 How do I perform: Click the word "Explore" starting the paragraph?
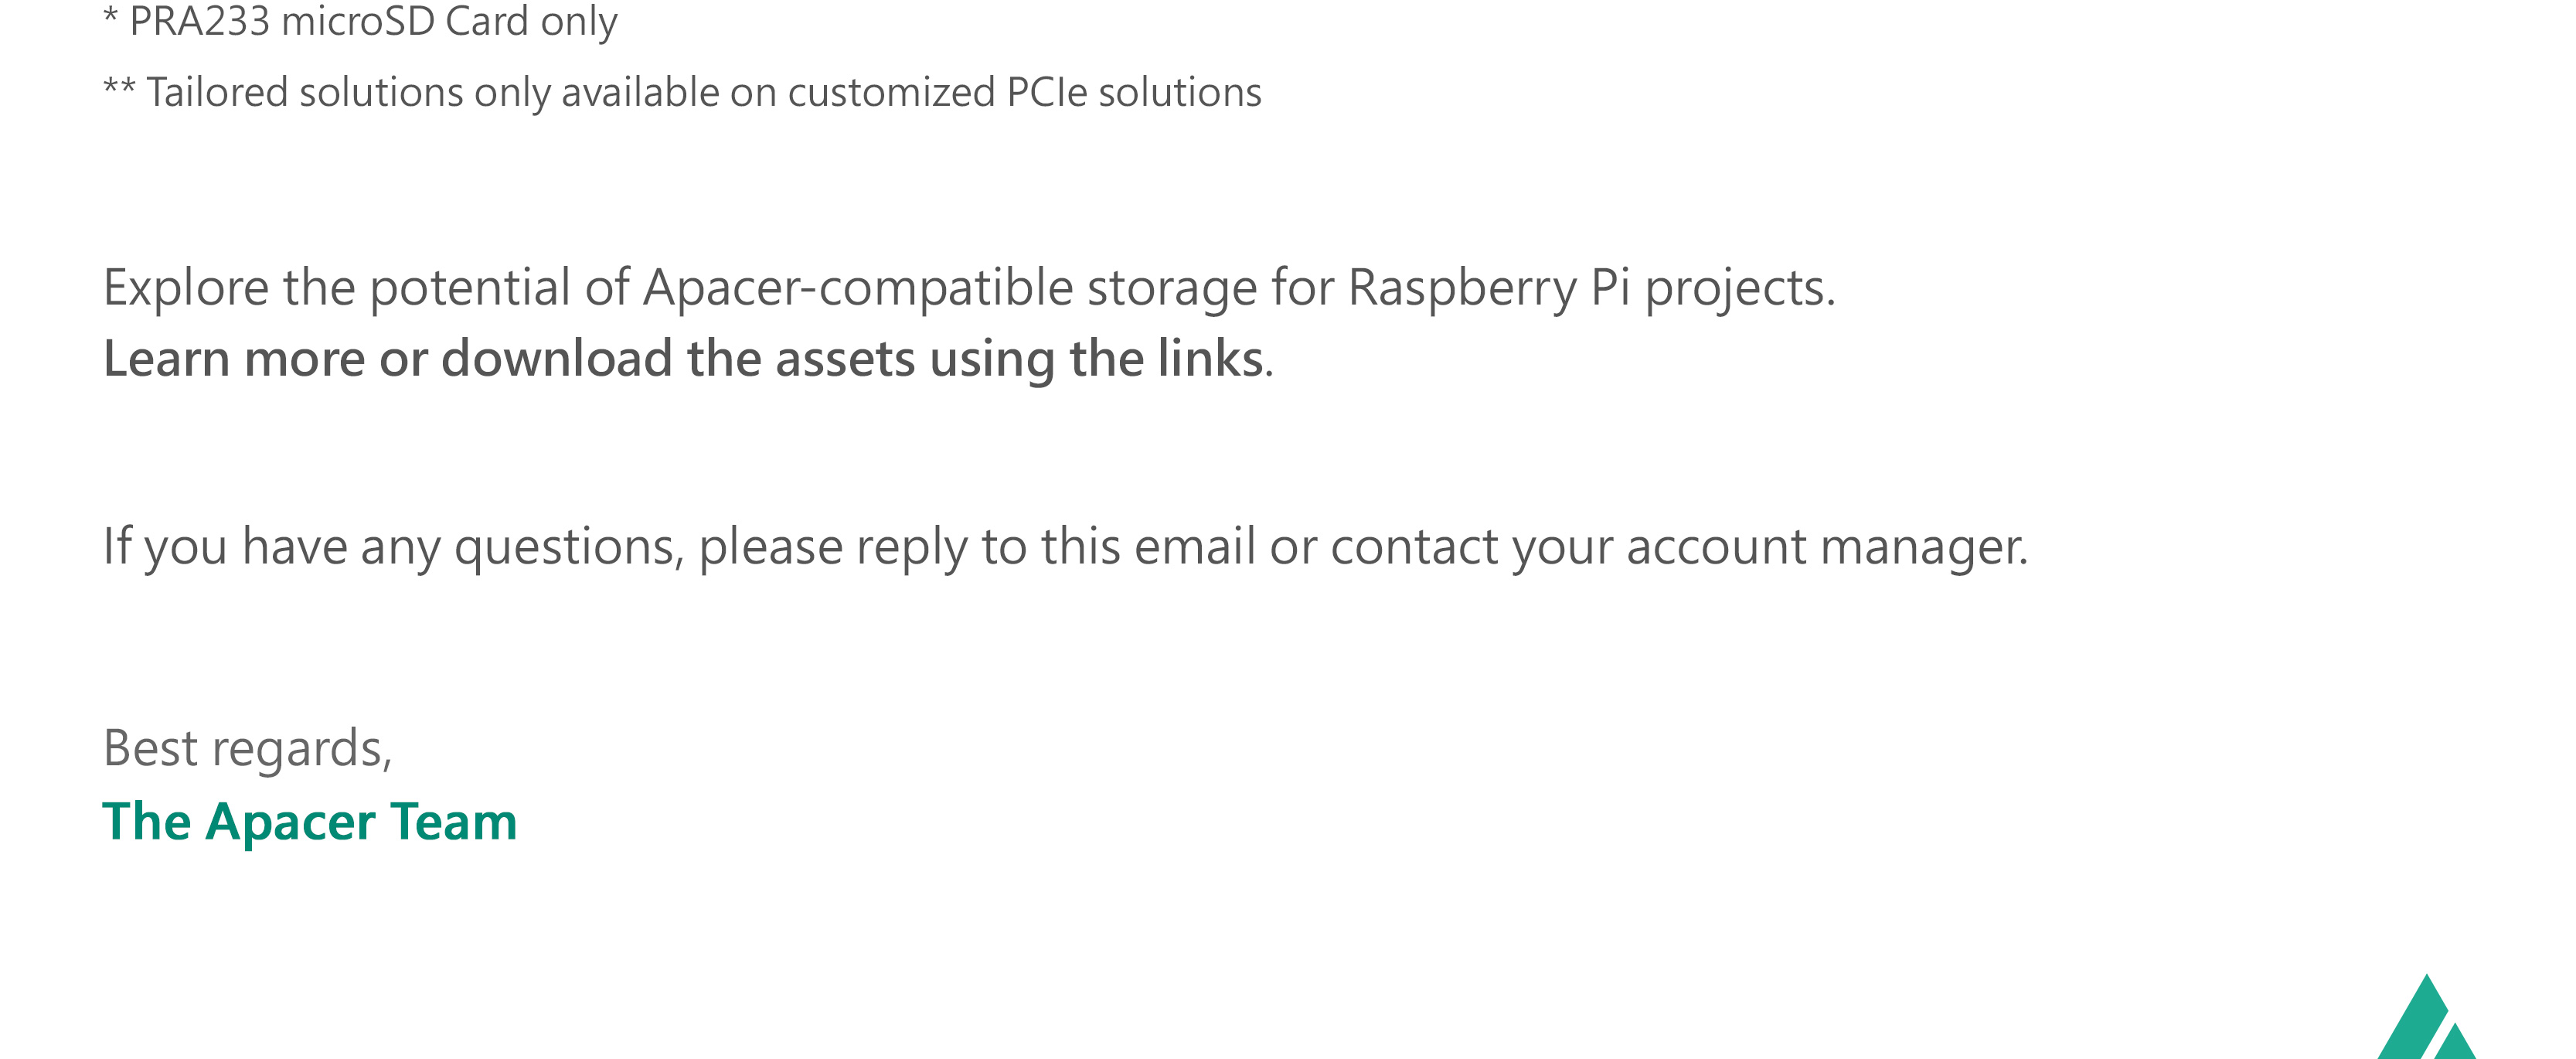pyautogui.click(x=186, y=288)
